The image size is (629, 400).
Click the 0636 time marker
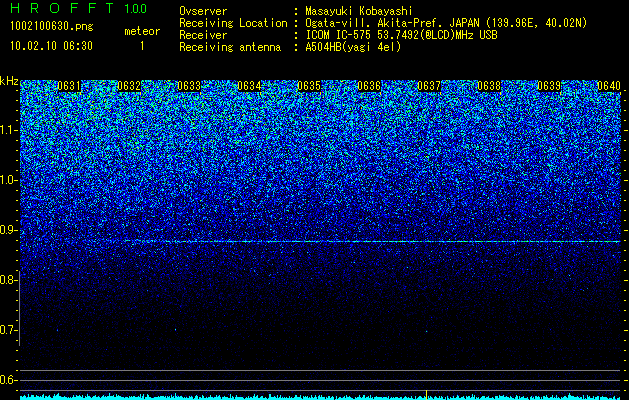[369, 86]
